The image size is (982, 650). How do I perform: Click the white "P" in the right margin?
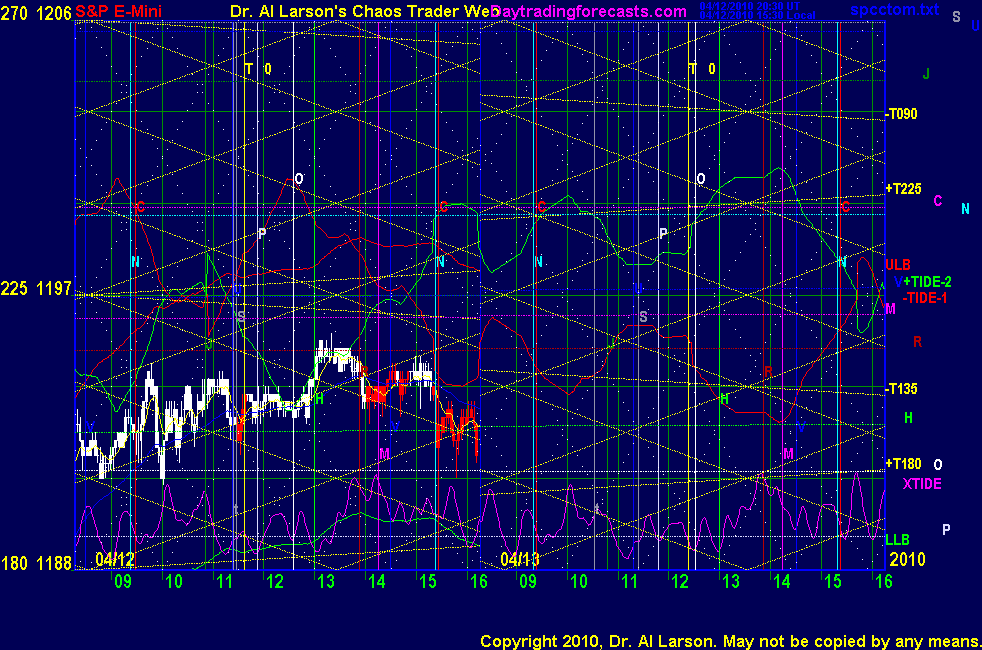click(x=946, y=530)
